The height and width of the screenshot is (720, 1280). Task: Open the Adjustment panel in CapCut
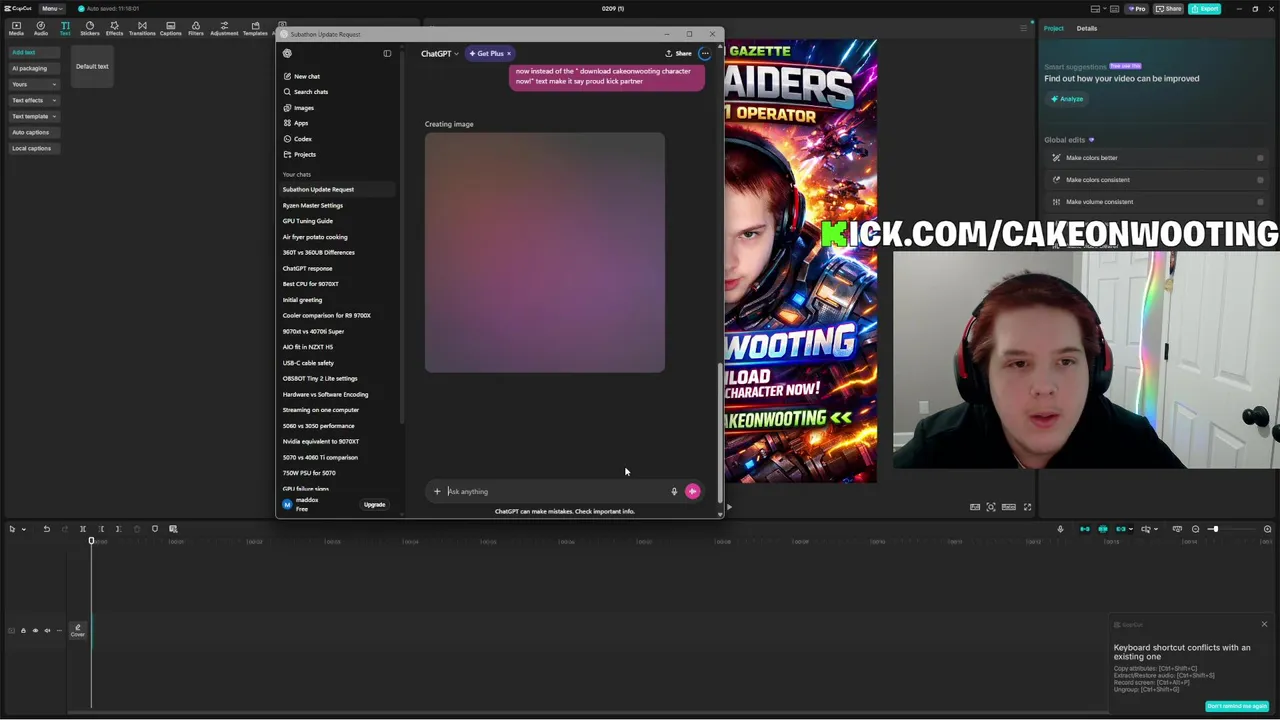(x=224, y=28)
